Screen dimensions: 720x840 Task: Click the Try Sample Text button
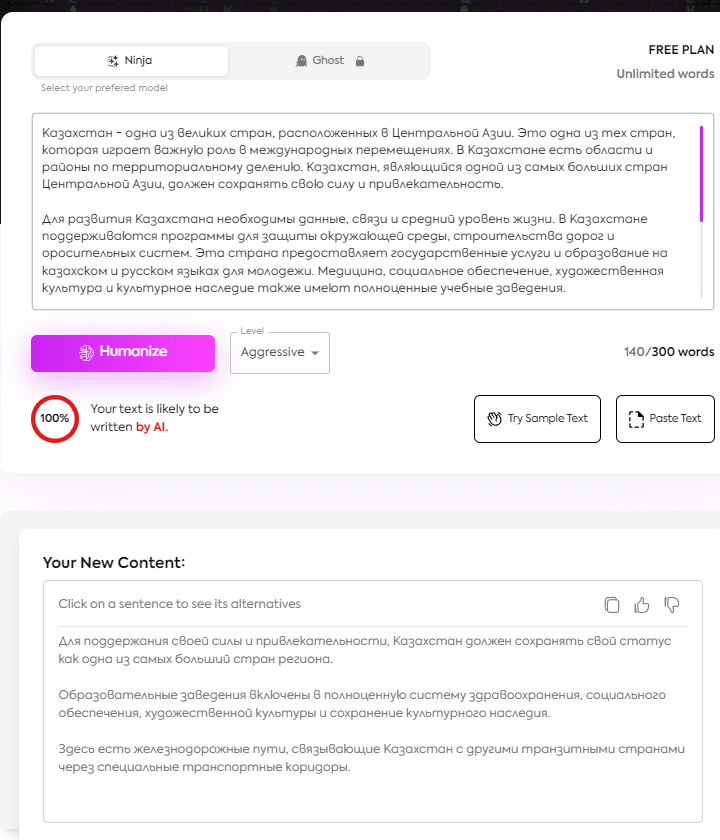537,419
